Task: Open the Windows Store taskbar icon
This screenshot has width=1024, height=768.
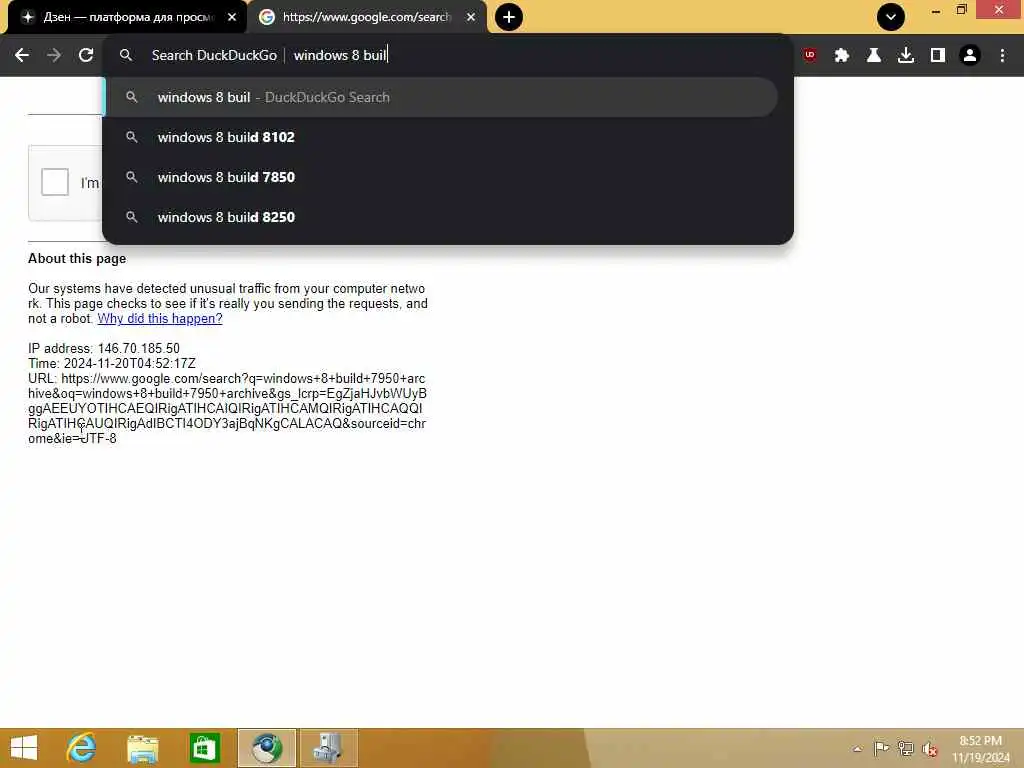Action: (204, 748)
